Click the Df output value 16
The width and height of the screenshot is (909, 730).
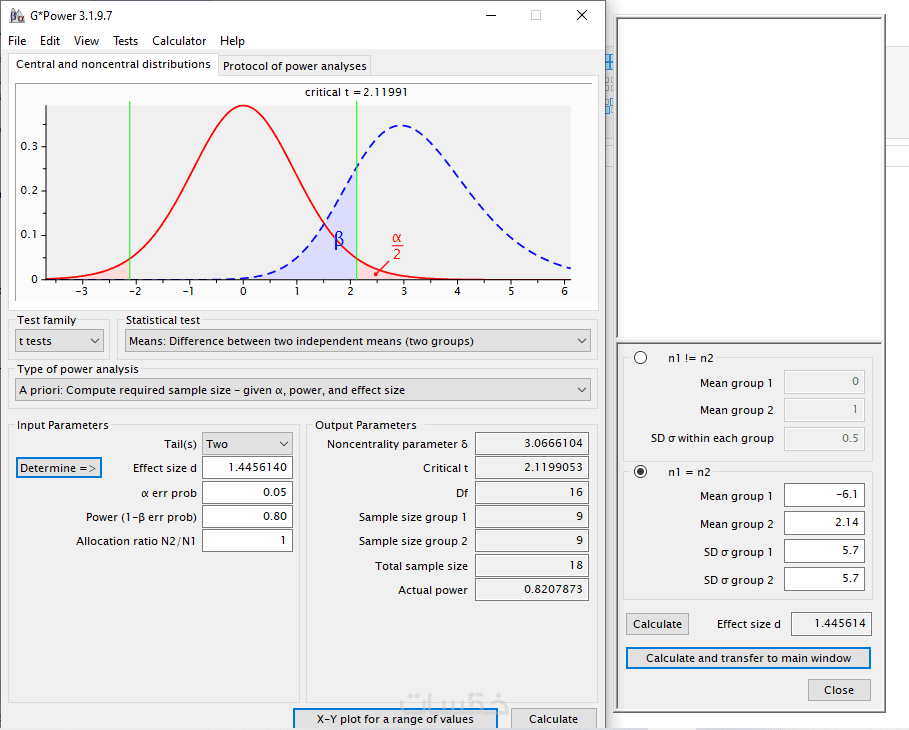tap(532, 492)
